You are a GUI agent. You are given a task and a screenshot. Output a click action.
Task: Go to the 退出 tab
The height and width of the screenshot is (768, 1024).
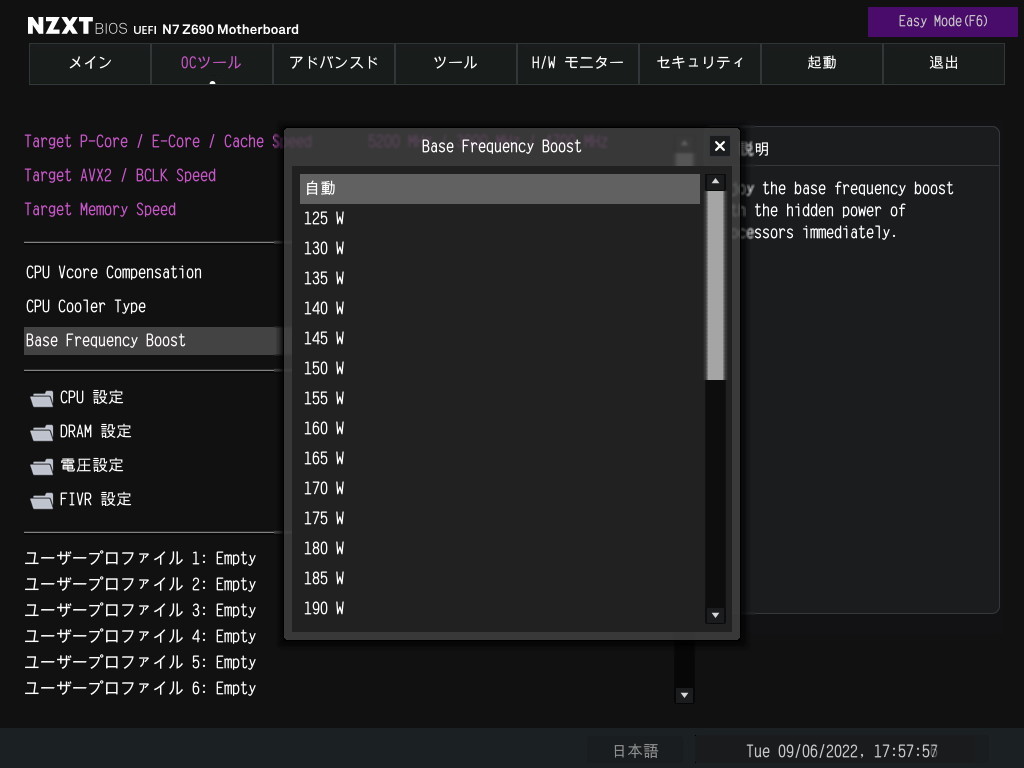click(x=944, y=63)
